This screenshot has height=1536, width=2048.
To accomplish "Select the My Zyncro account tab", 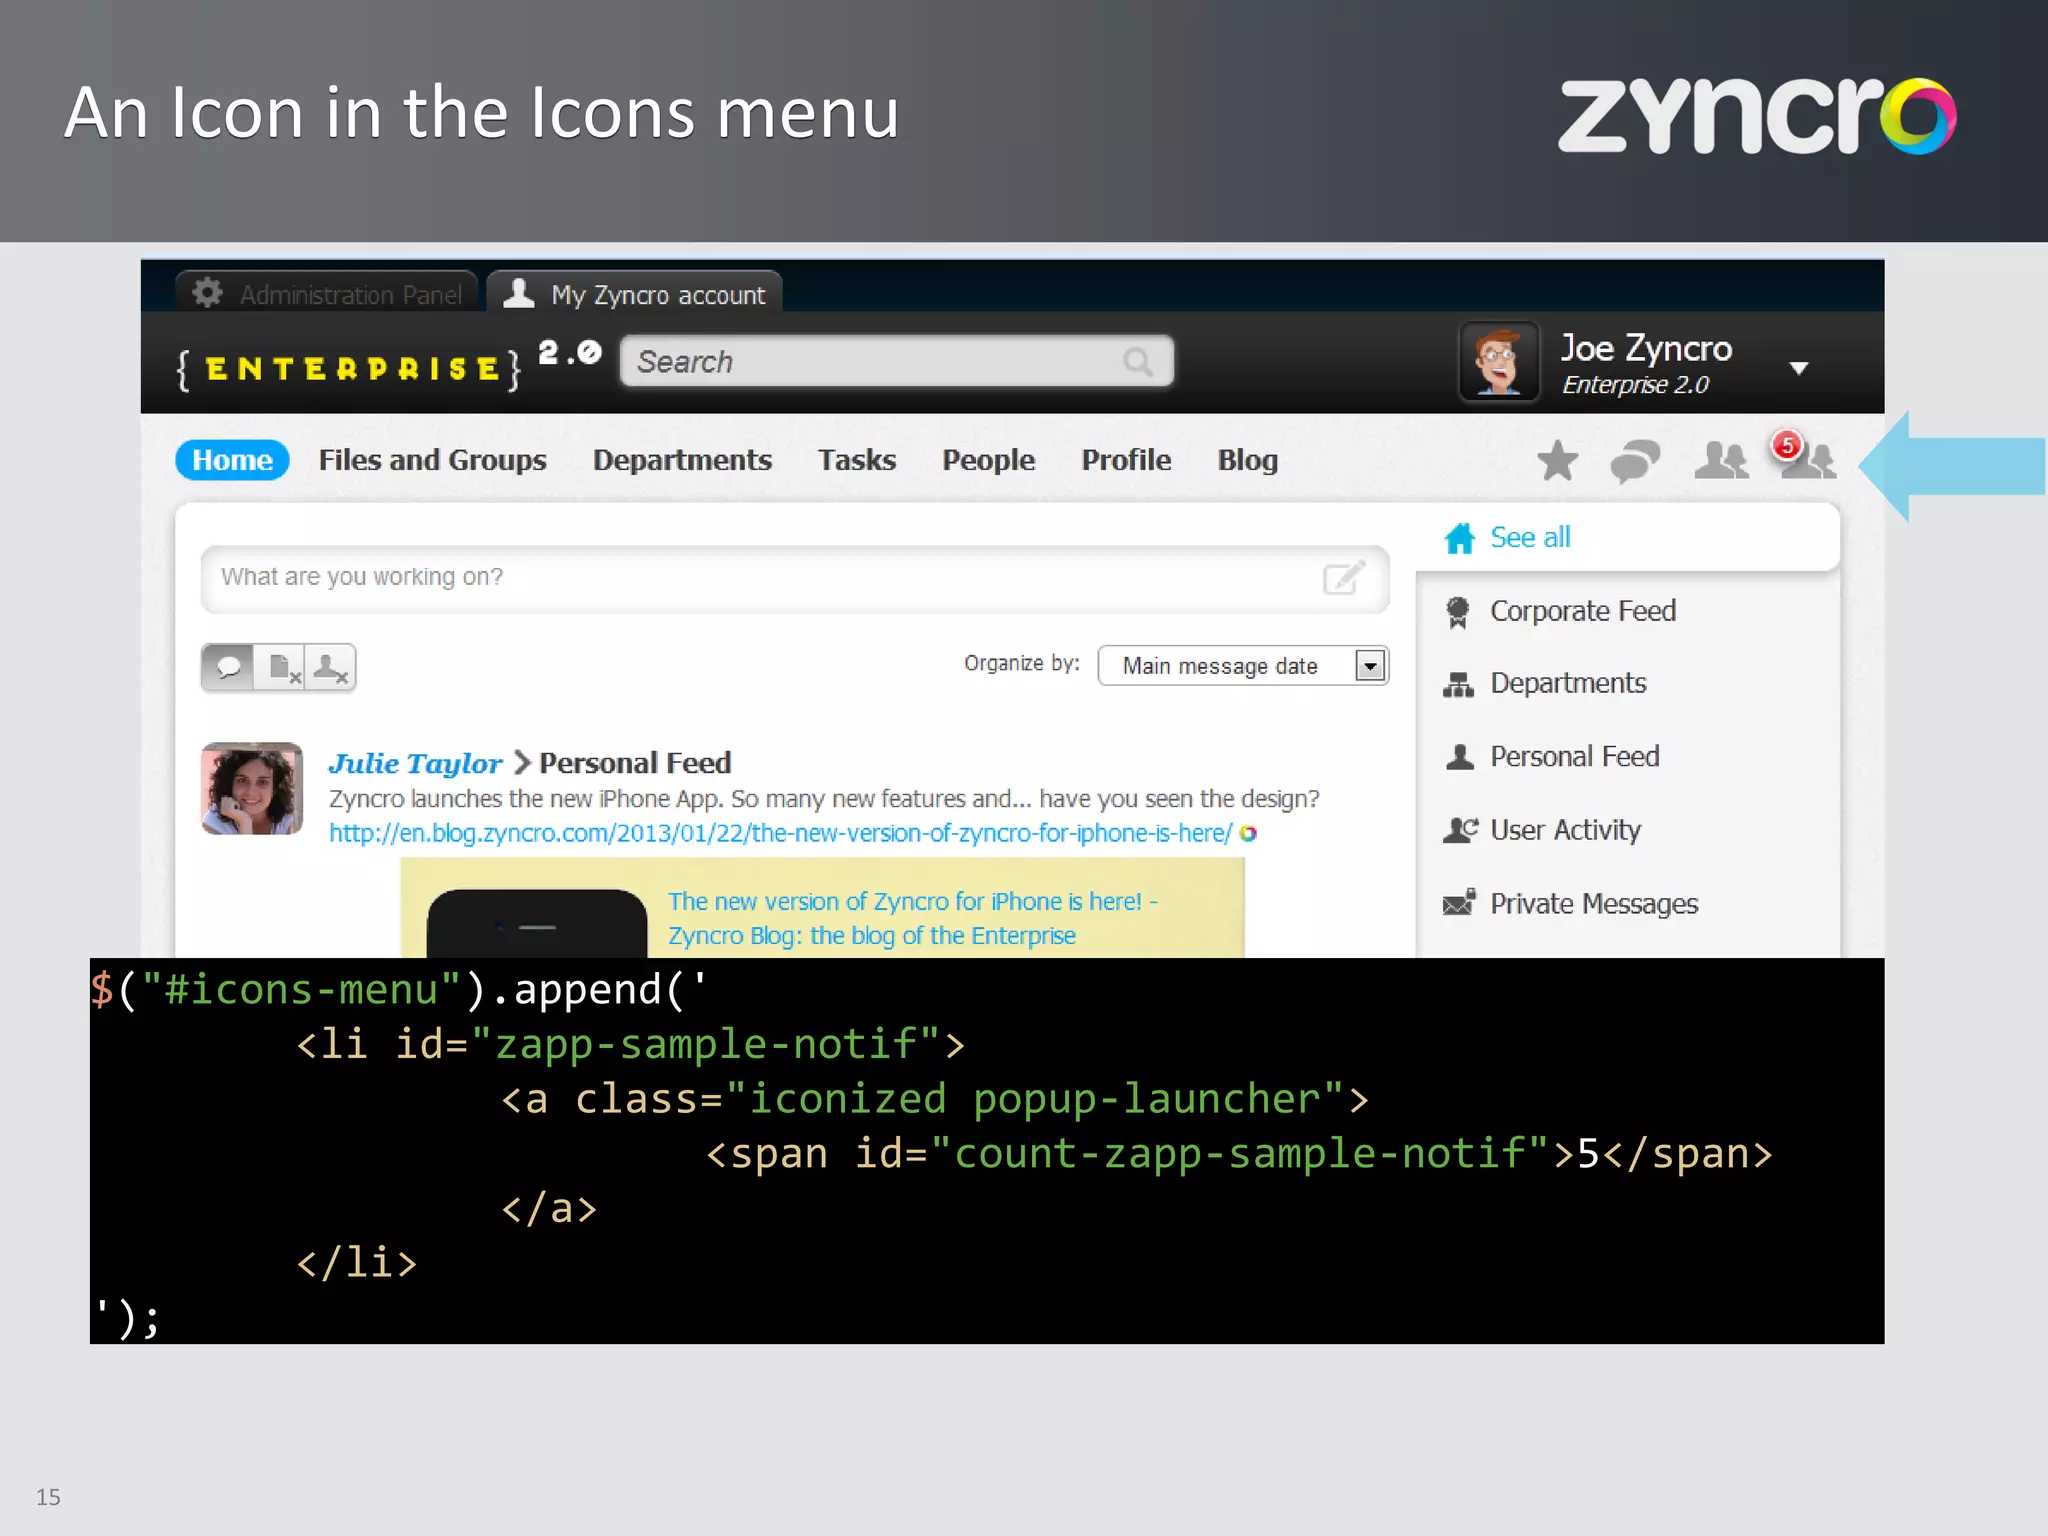I will pos(634,292).
